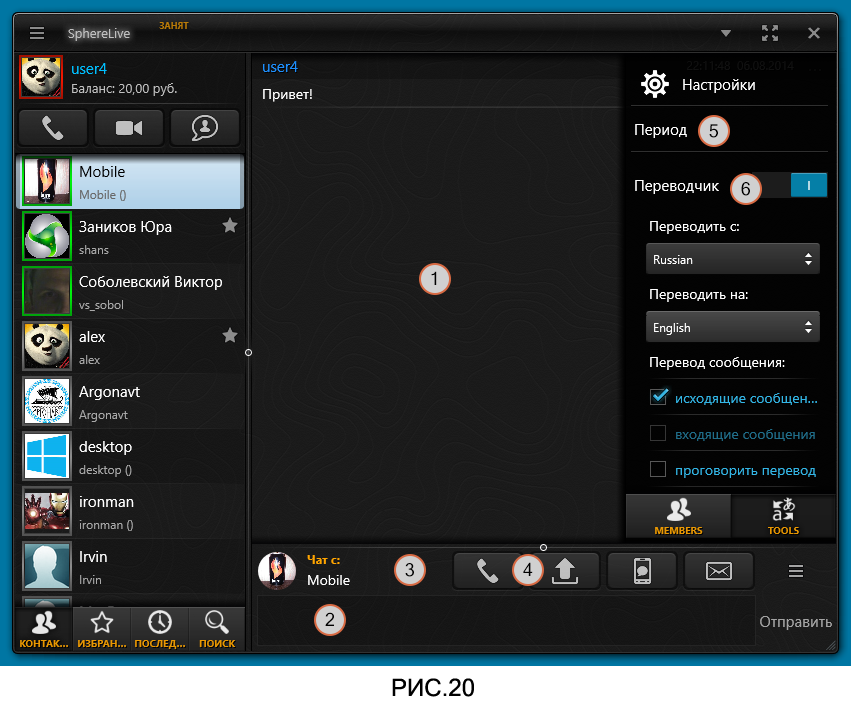Send SMS with the mobile phone button
This screenshot has width=851, height=706.
(x=642, y=571)
